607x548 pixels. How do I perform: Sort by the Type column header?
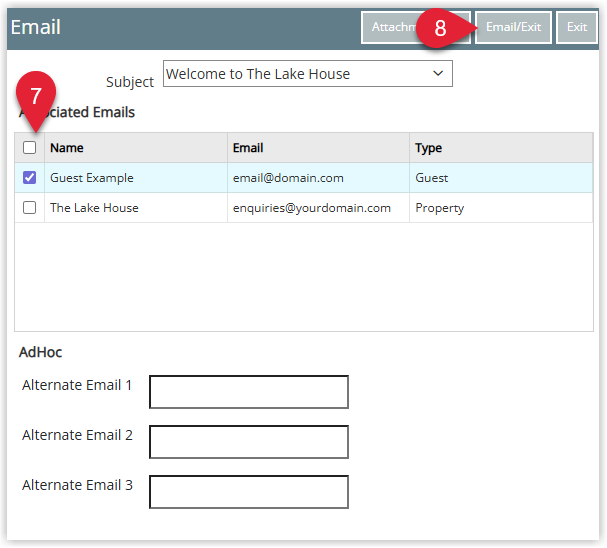[501, 147]
